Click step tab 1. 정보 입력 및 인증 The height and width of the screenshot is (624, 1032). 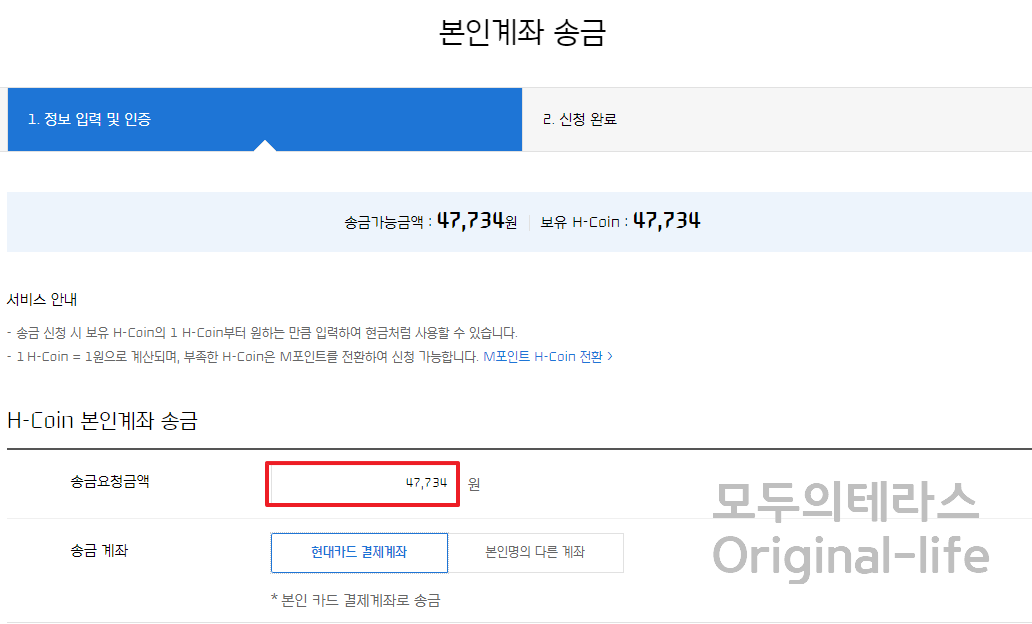pyautogui.click(x=265, y=119)
